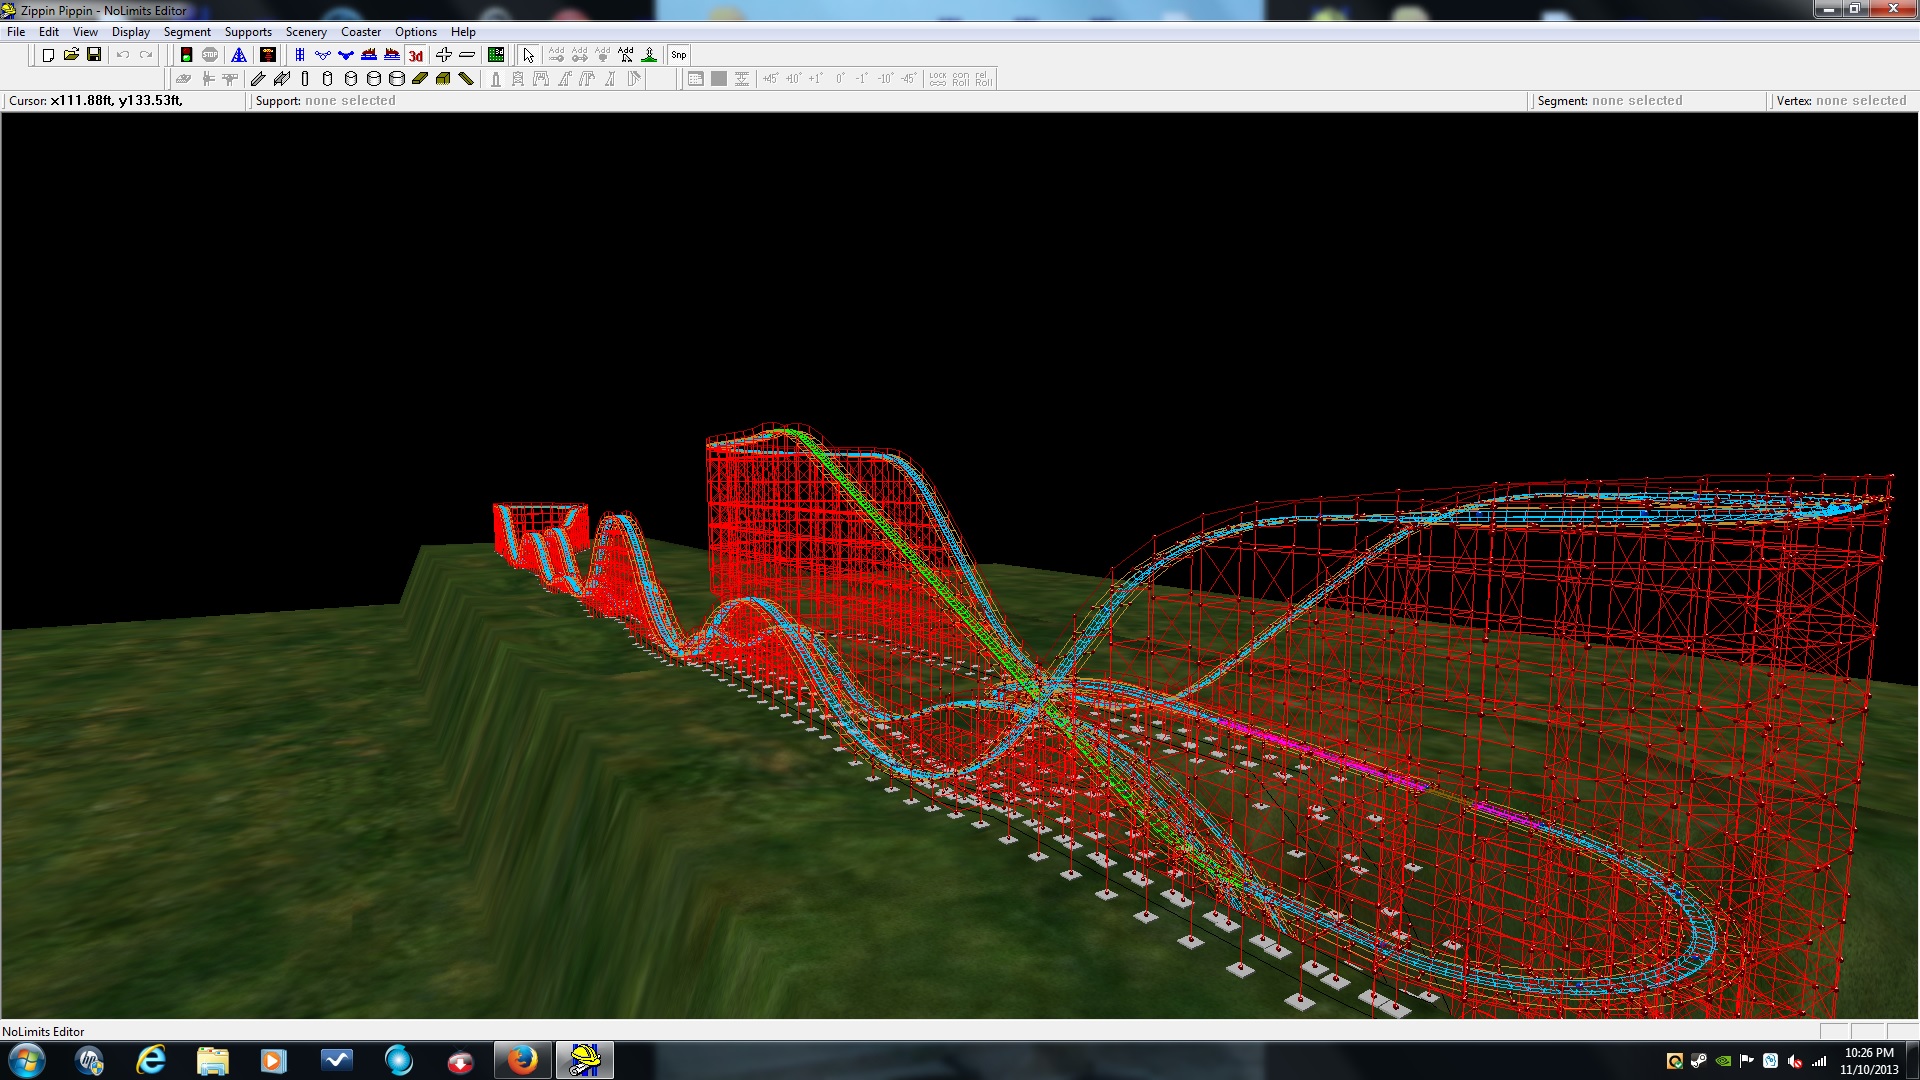Open the Options menu

(x=416, y=32)
